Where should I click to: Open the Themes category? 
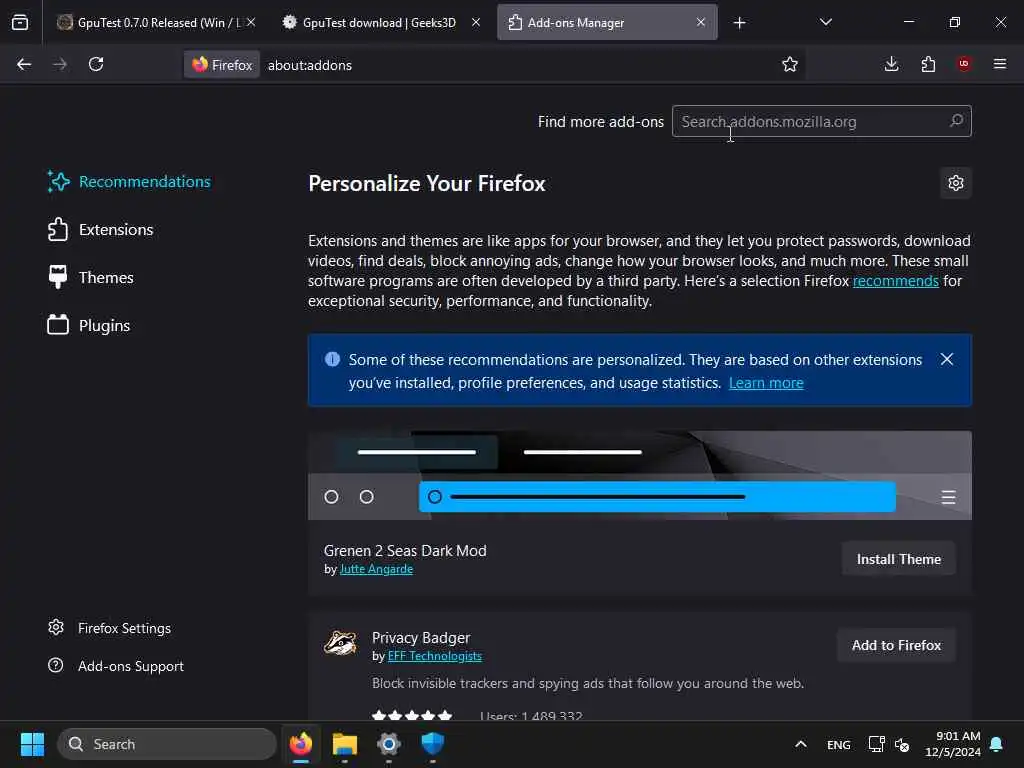(91, 278)
